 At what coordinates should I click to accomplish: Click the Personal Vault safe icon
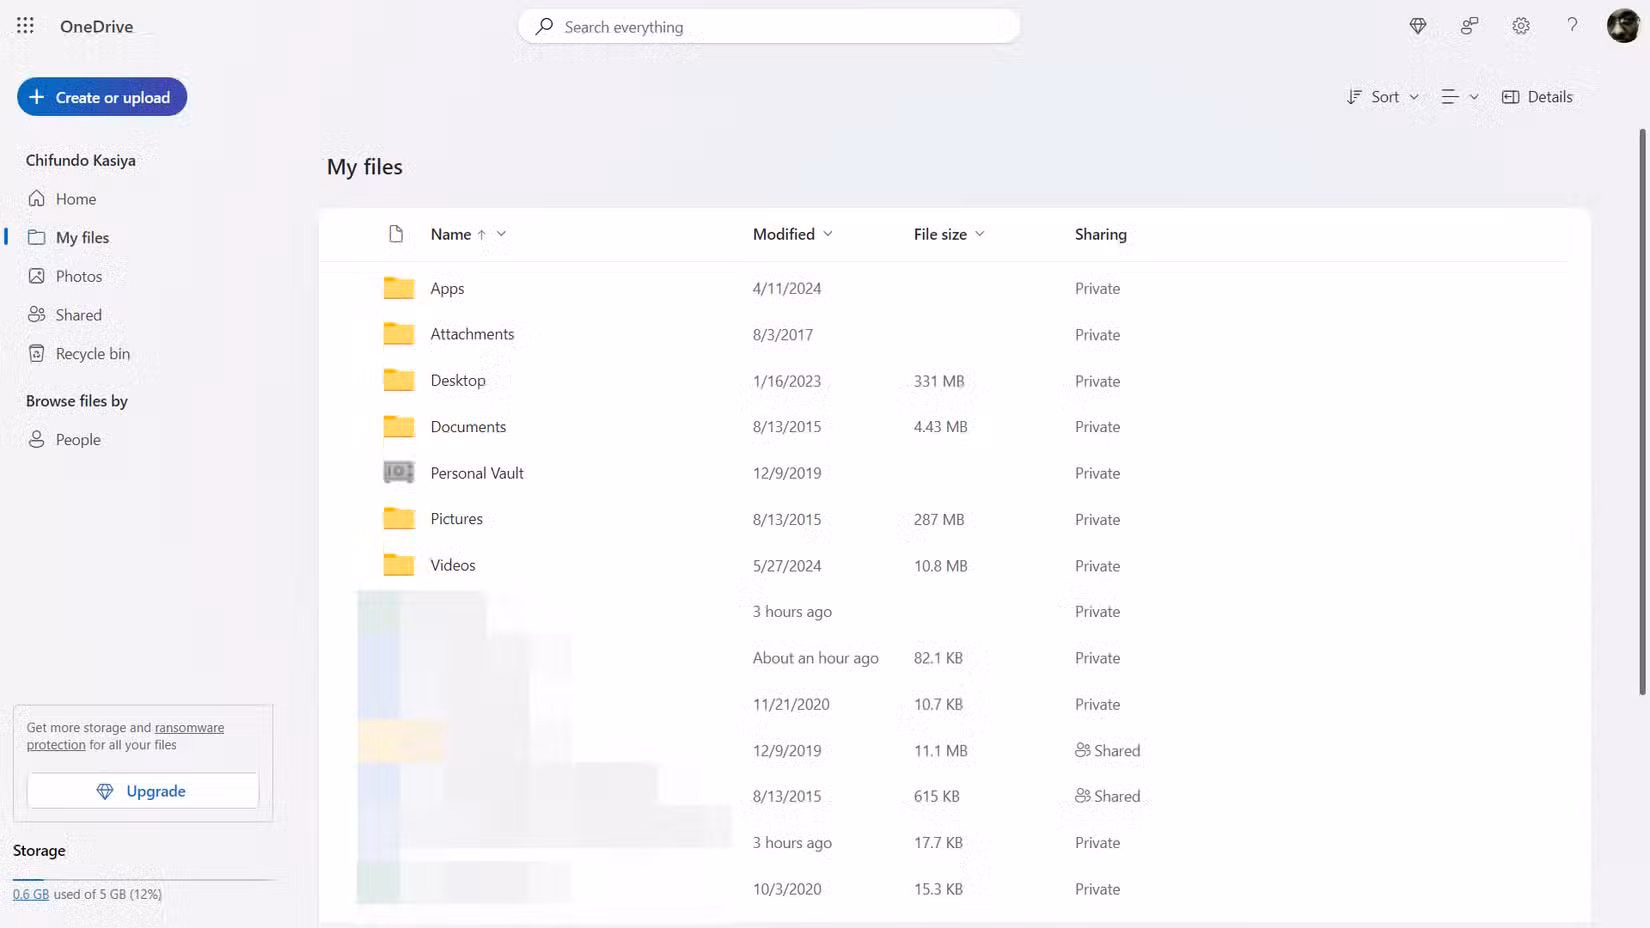click(x=399, y=472)
